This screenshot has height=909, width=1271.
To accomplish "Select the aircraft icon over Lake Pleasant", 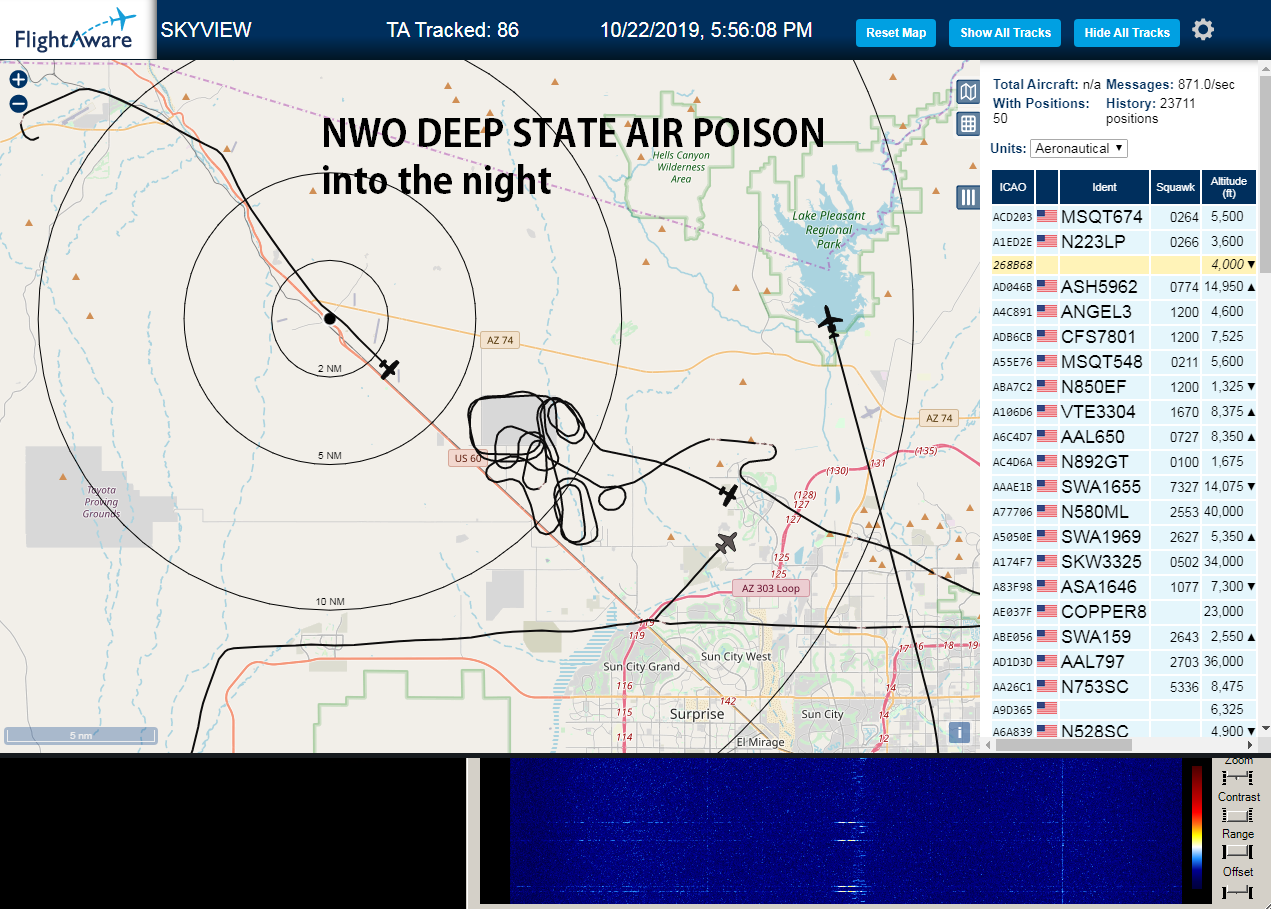I will click(830, 321).
